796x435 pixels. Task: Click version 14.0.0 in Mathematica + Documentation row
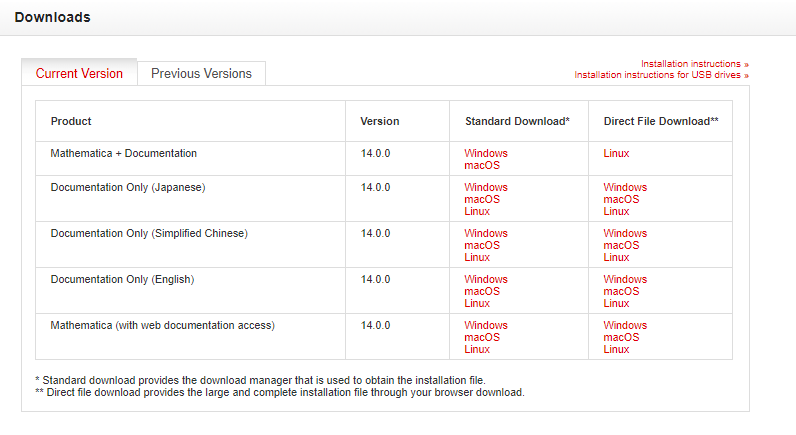[376, 153]
